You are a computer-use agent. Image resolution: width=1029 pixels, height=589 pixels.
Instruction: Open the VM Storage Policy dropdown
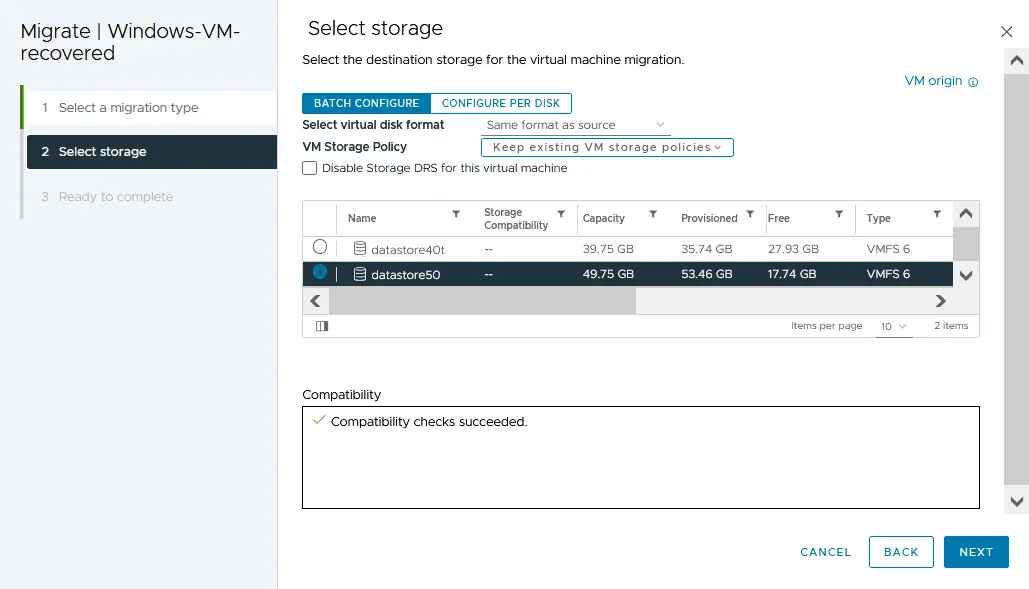pyautogui.click(x=607, y=147)
